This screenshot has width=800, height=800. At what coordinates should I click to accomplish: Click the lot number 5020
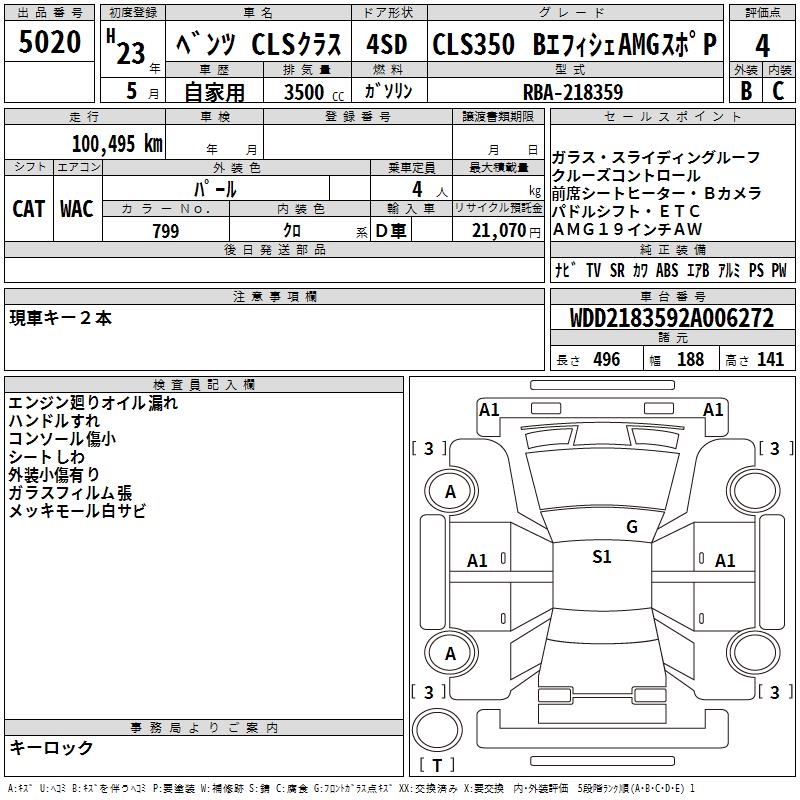(x=50, y=43)
